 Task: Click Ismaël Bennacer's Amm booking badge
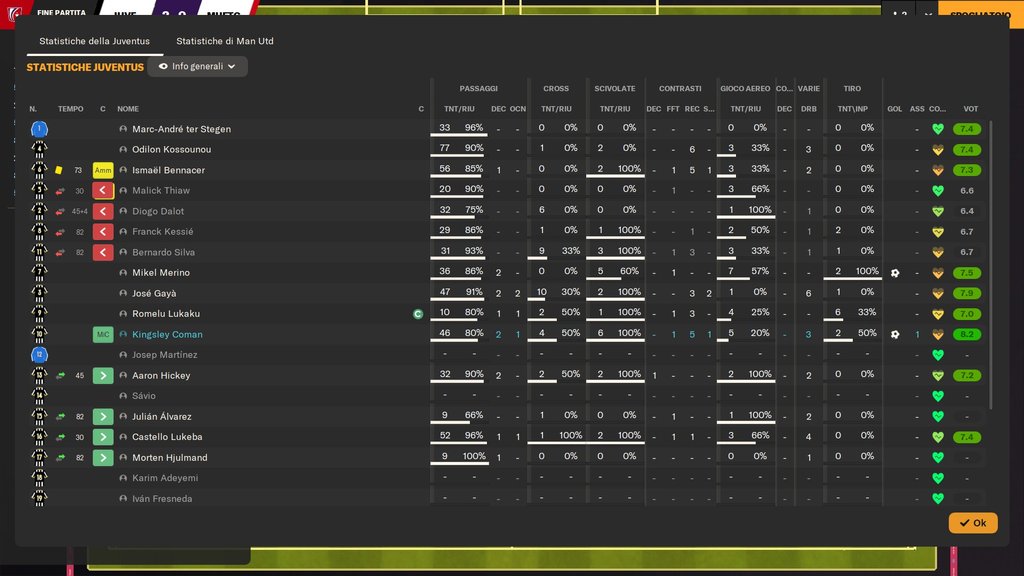tap(103, 170)
